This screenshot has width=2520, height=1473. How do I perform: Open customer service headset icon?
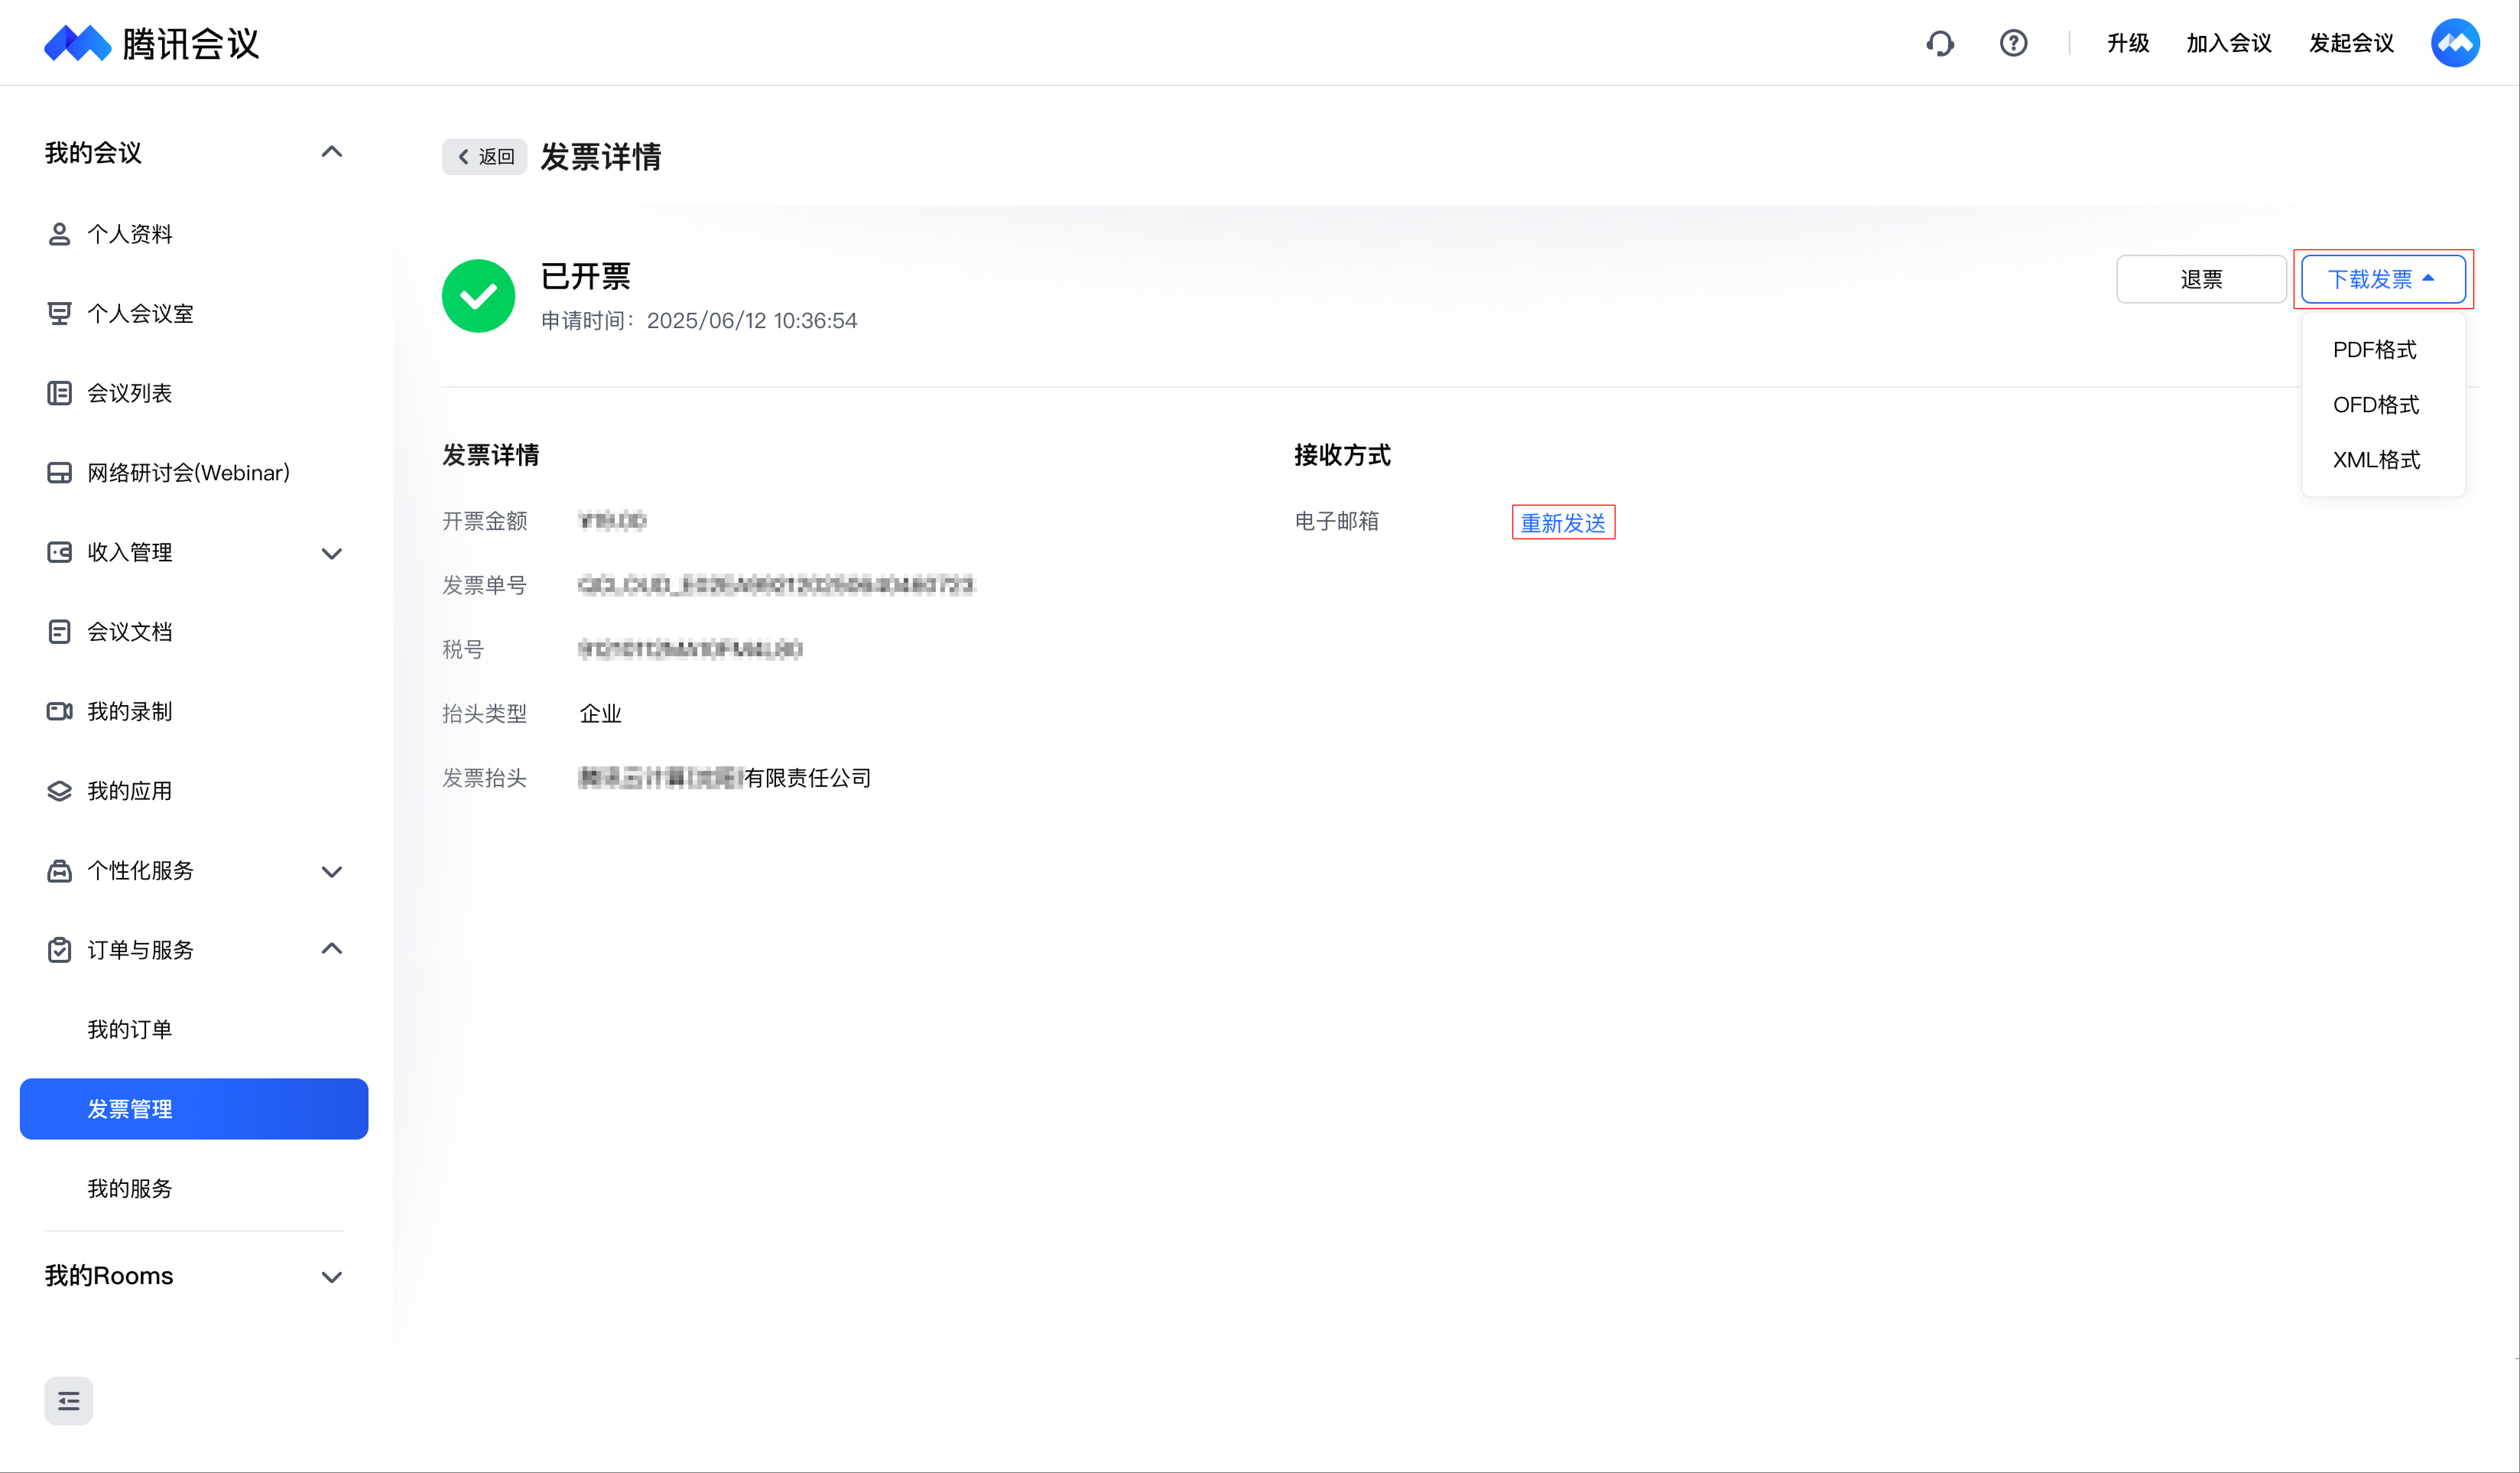point(1940,43)
